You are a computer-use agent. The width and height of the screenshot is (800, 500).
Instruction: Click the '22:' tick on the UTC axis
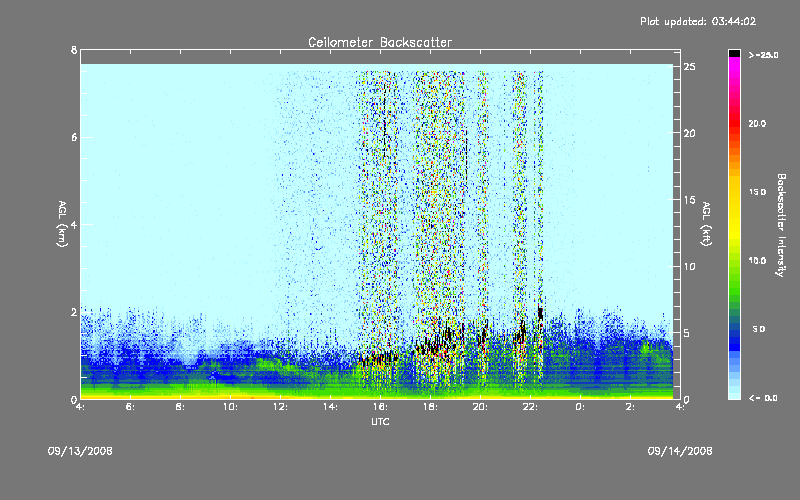tap(530, 407)
